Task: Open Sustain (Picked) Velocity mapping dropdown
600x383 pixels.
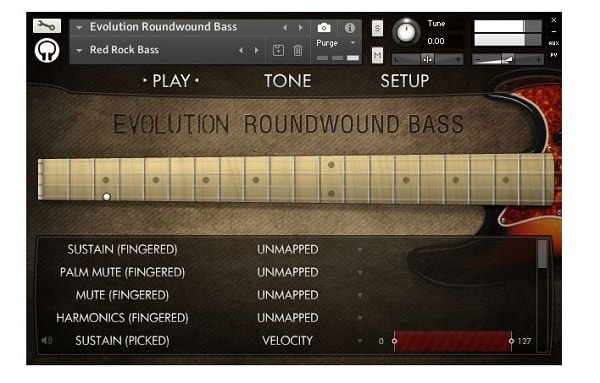Action: [x=360, y=341]
